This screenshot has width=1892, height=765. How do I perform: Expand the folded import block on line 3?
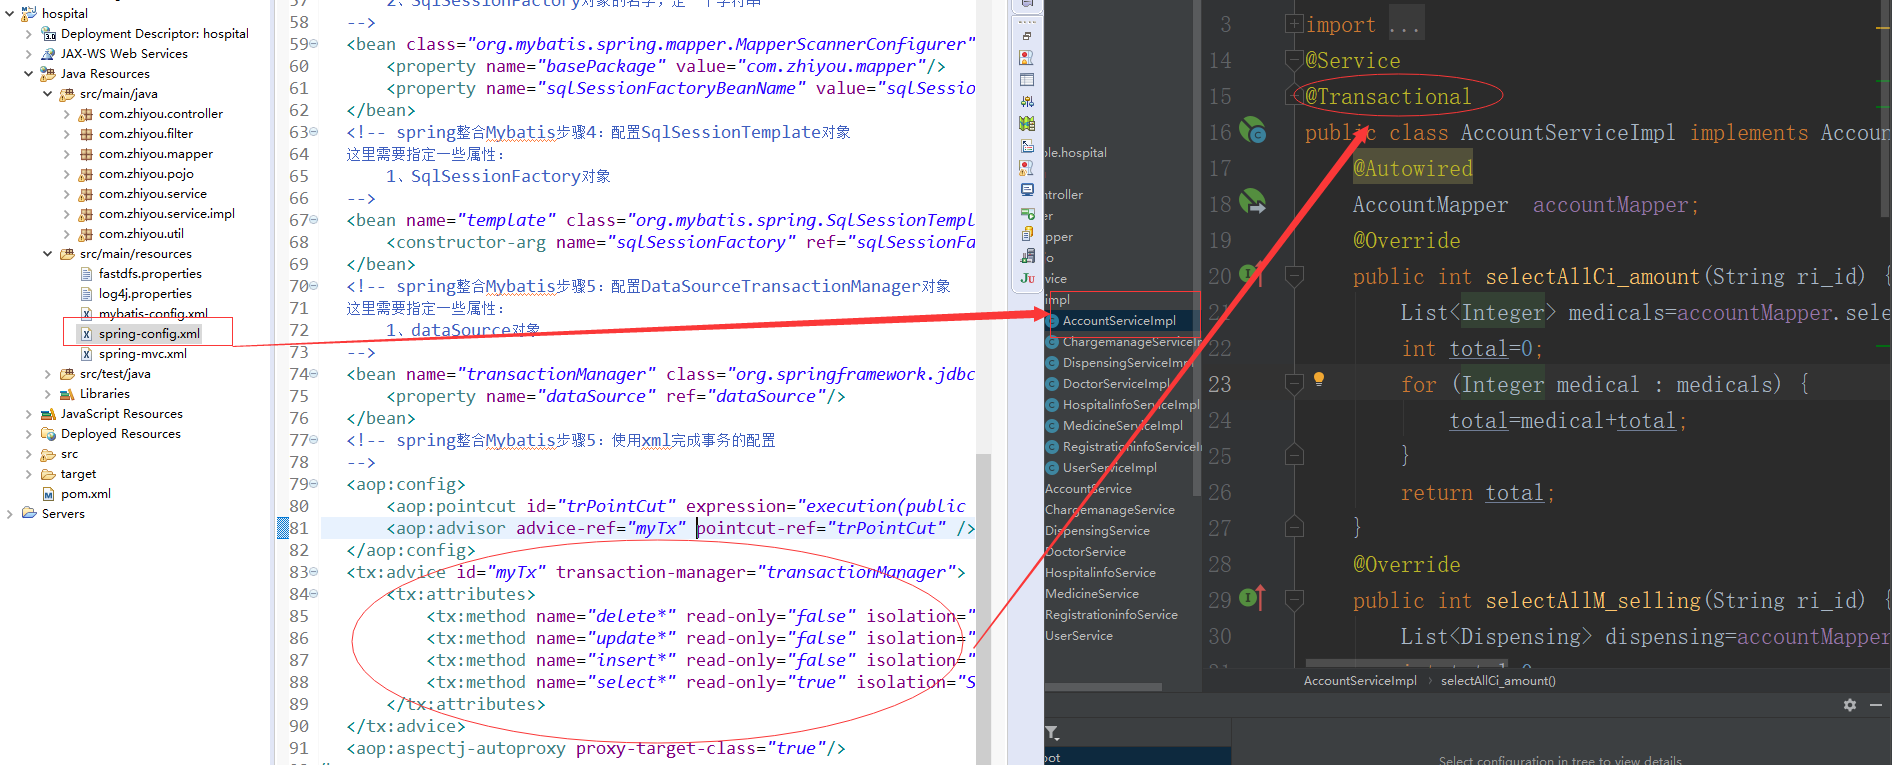pos(1294,24)
